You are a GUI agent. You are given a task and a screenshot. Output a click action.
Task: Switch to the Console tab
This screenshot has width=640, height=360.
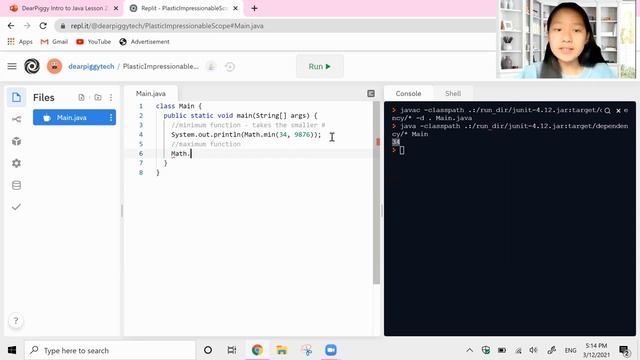408,93
